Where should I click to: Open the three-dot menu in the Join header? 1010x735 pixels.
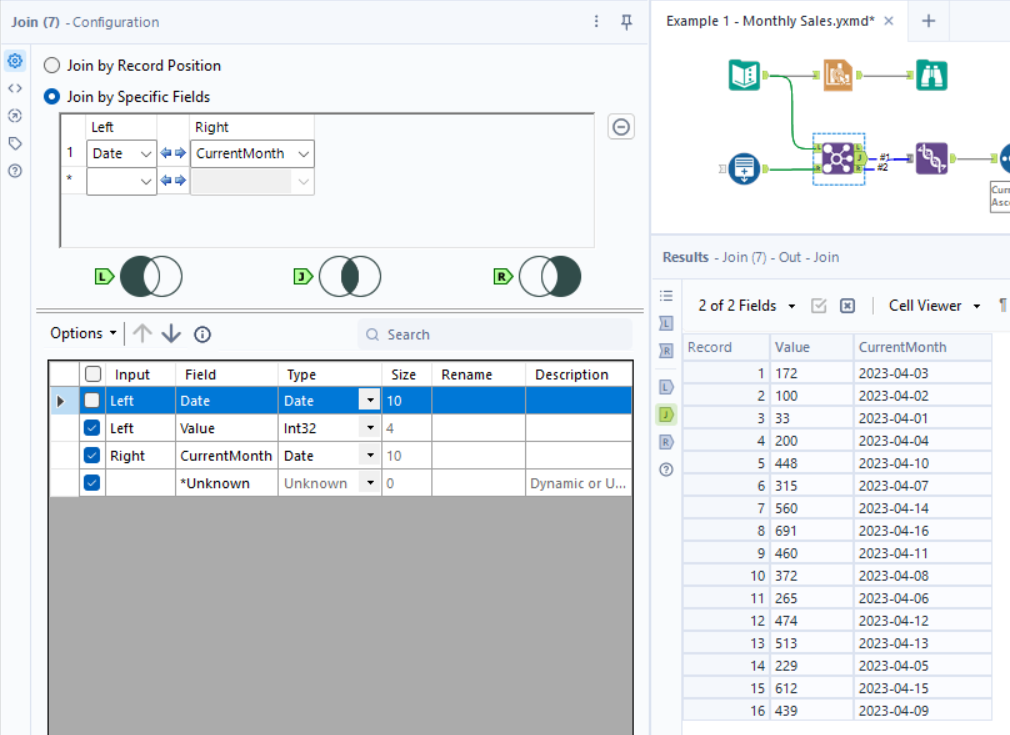(x=596, y=21)
